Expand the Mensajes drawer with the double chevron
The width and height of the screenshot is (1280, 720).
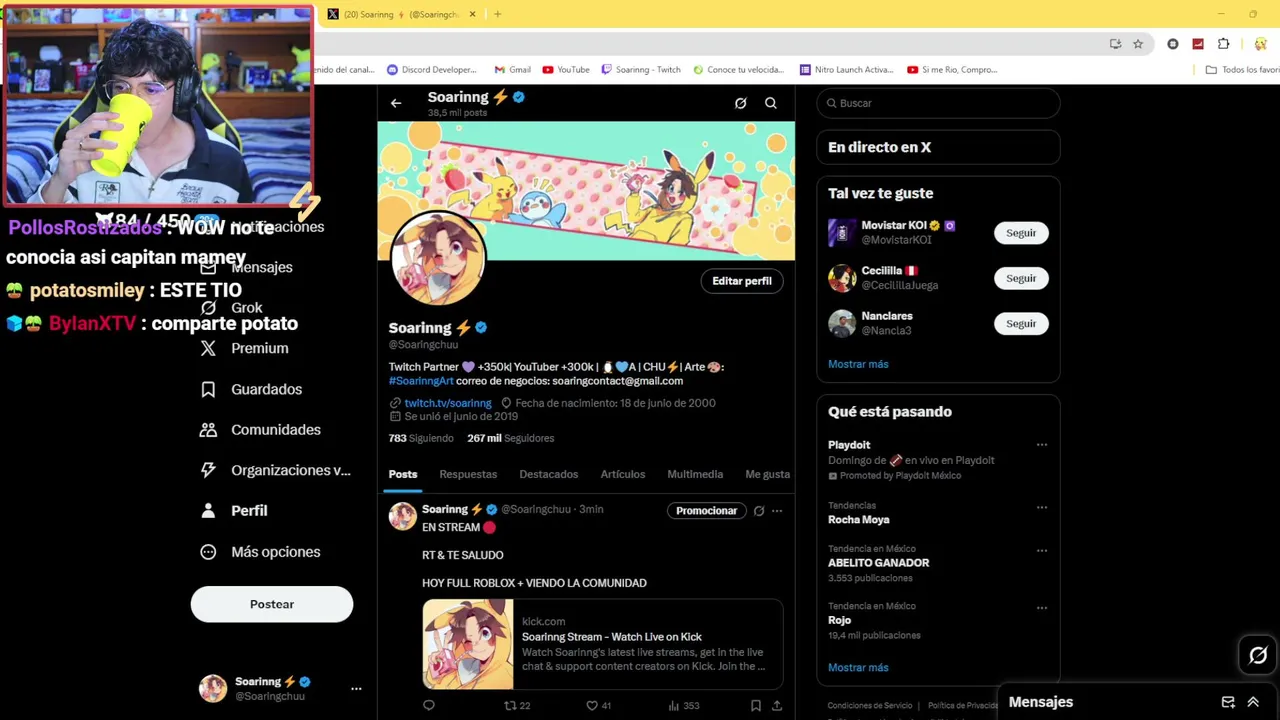point(1253,702)
